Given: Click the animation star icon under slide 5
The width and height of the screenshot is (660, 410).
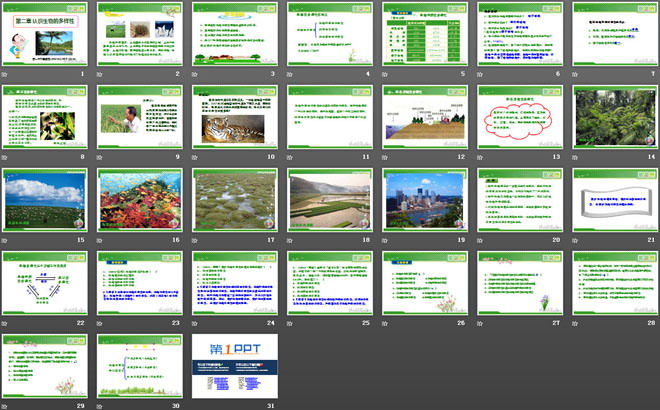Looking at the screenshot, I should coord(387,74).
